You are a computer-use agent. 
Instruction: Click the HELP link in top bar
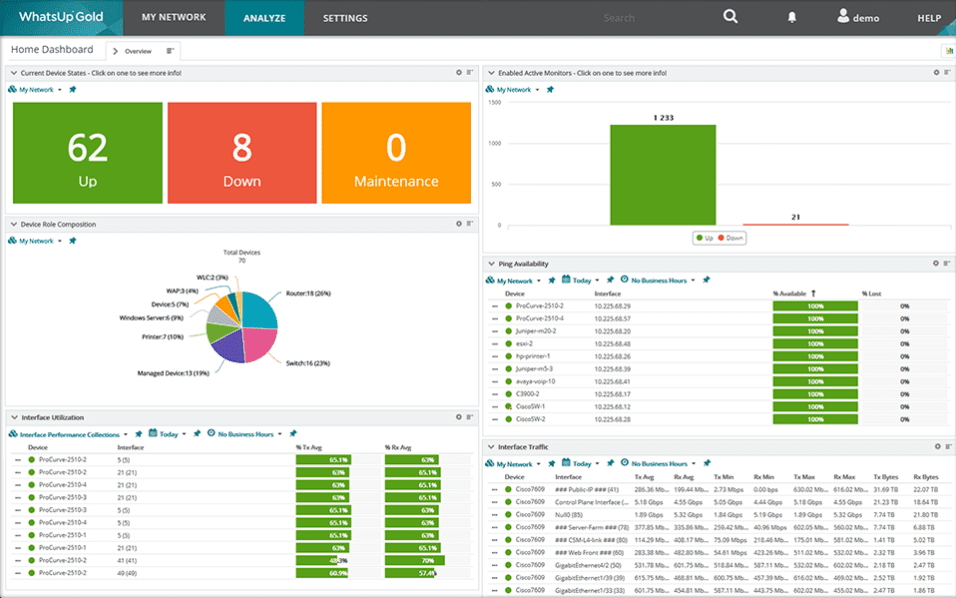coord(929,18)
